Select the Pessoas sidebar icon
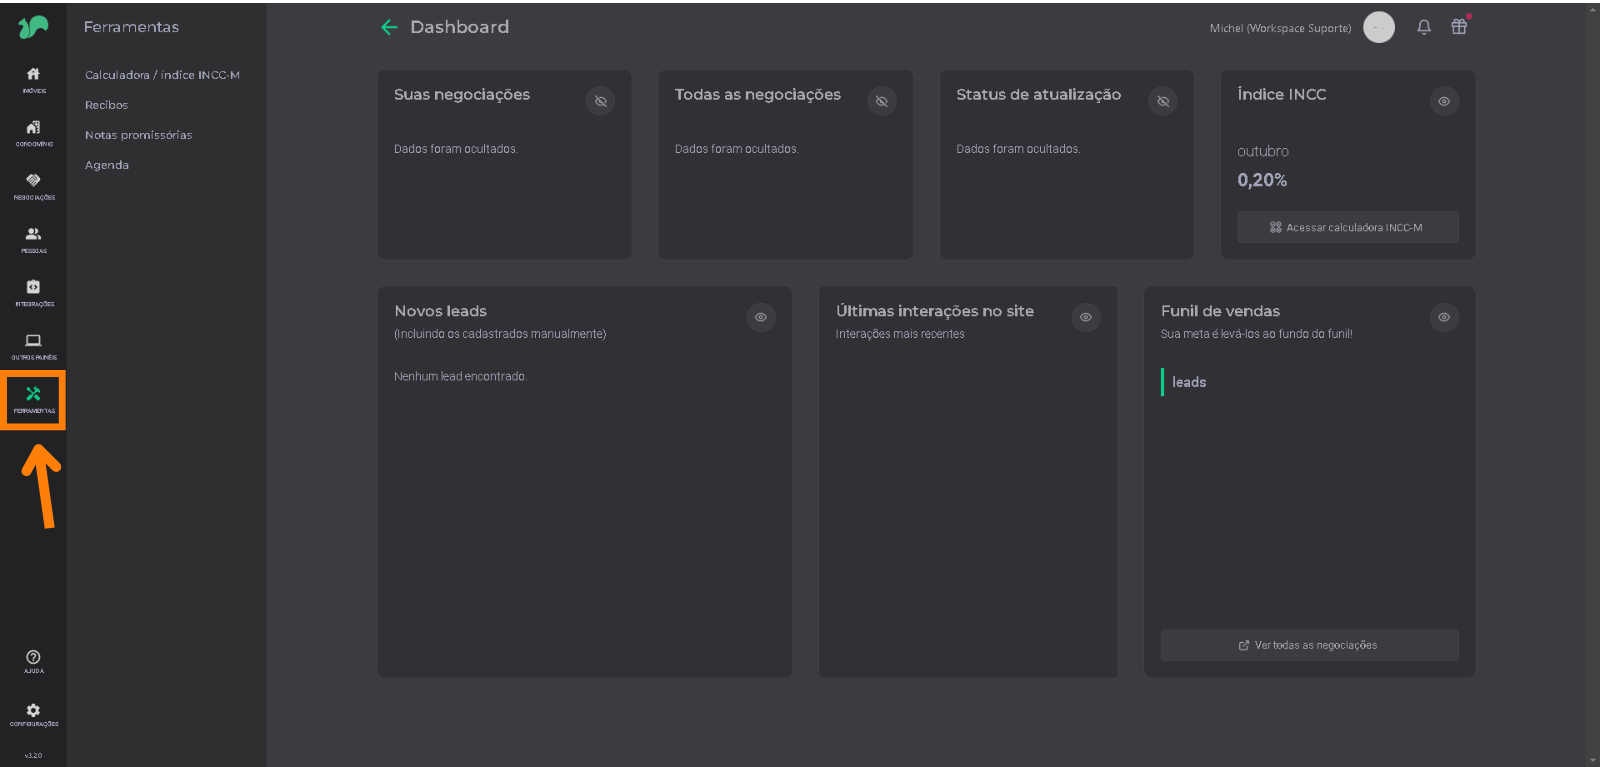The image size is (1600, 767). pos(33,239)
